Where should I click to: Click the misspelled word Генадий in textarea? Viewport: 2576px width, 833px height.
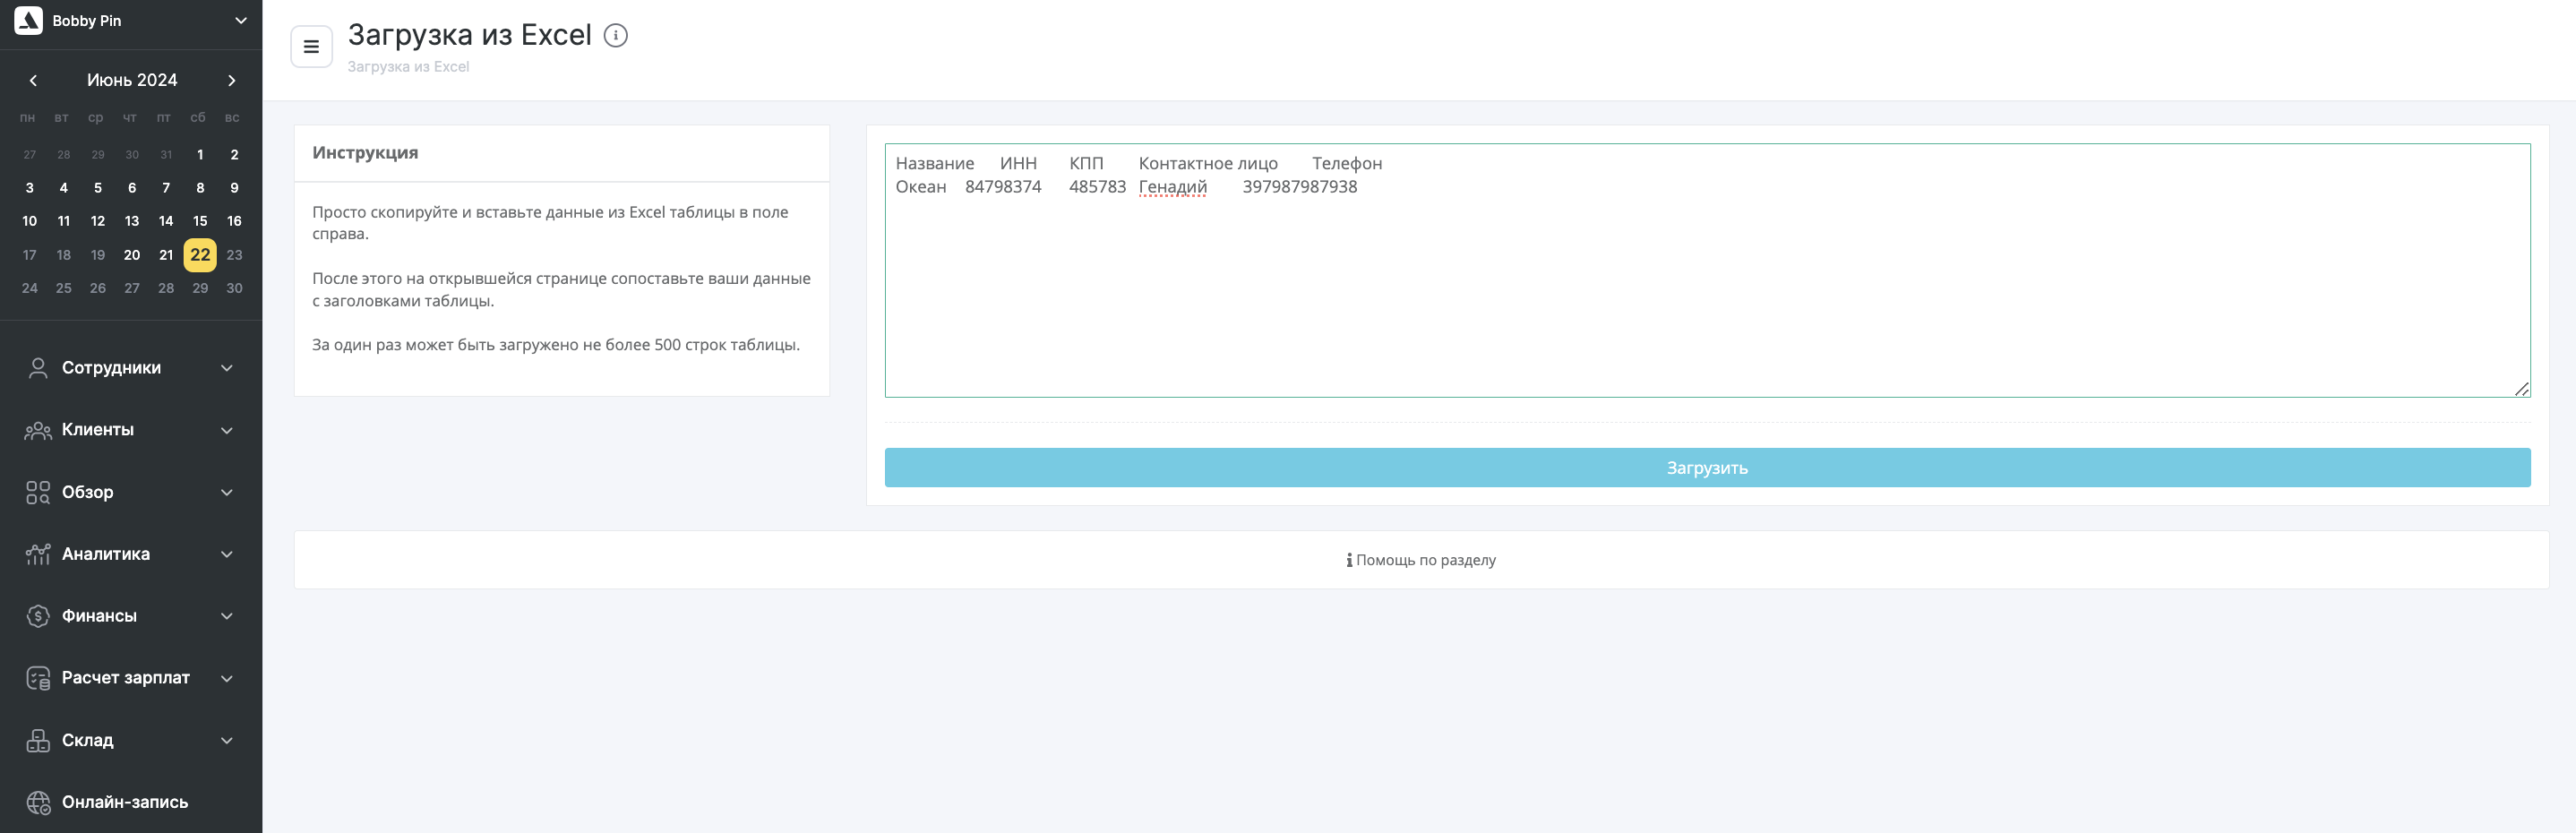(x=1173, y=187)
